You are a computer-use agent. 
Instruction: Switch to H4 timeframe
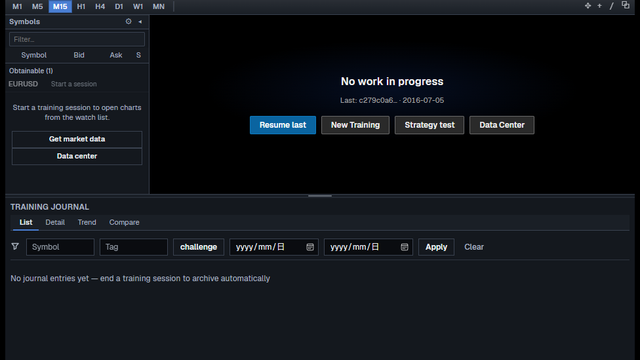point(100,7)
